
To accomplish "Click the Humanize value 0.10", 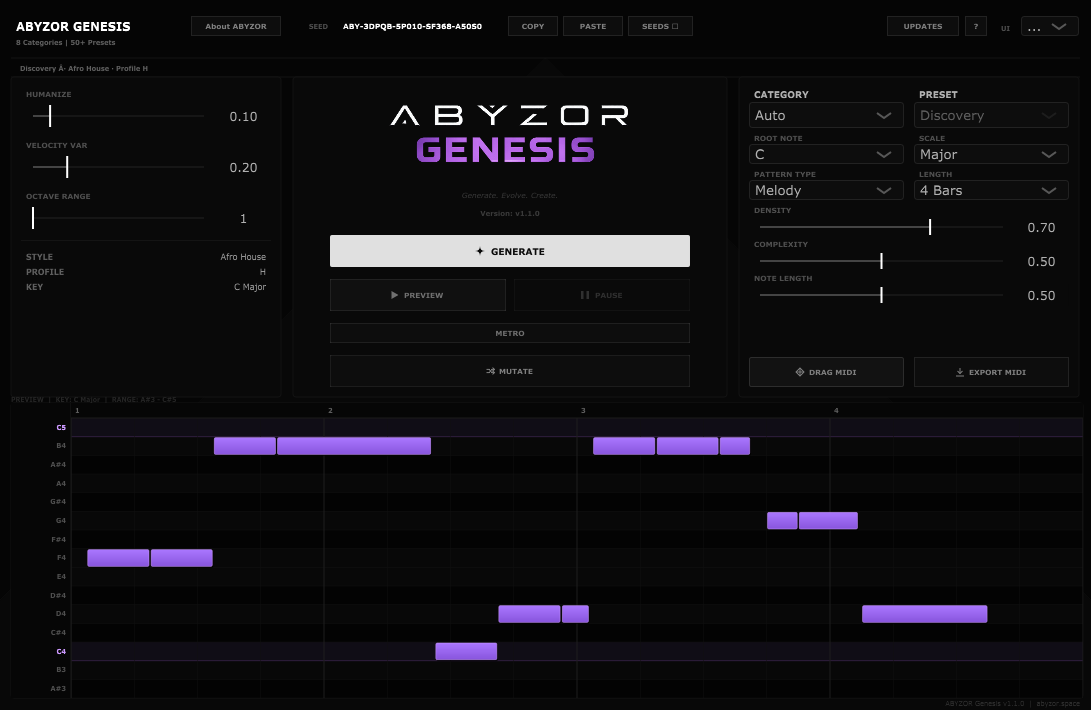I will point(244,117).
